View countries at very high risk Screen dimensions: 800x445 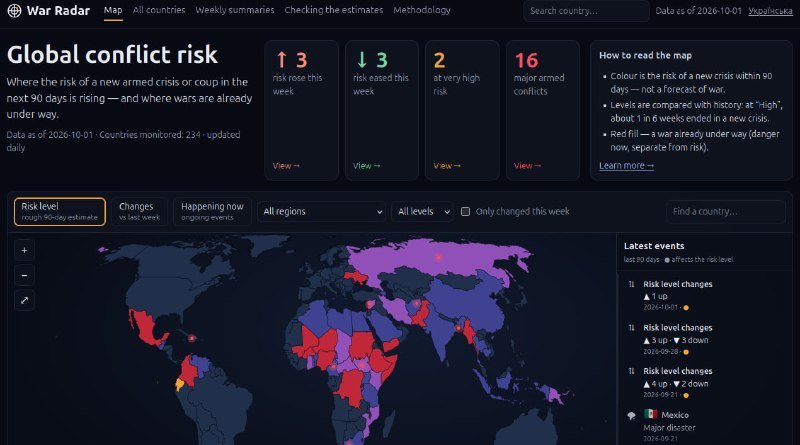[x=447, y=166]
